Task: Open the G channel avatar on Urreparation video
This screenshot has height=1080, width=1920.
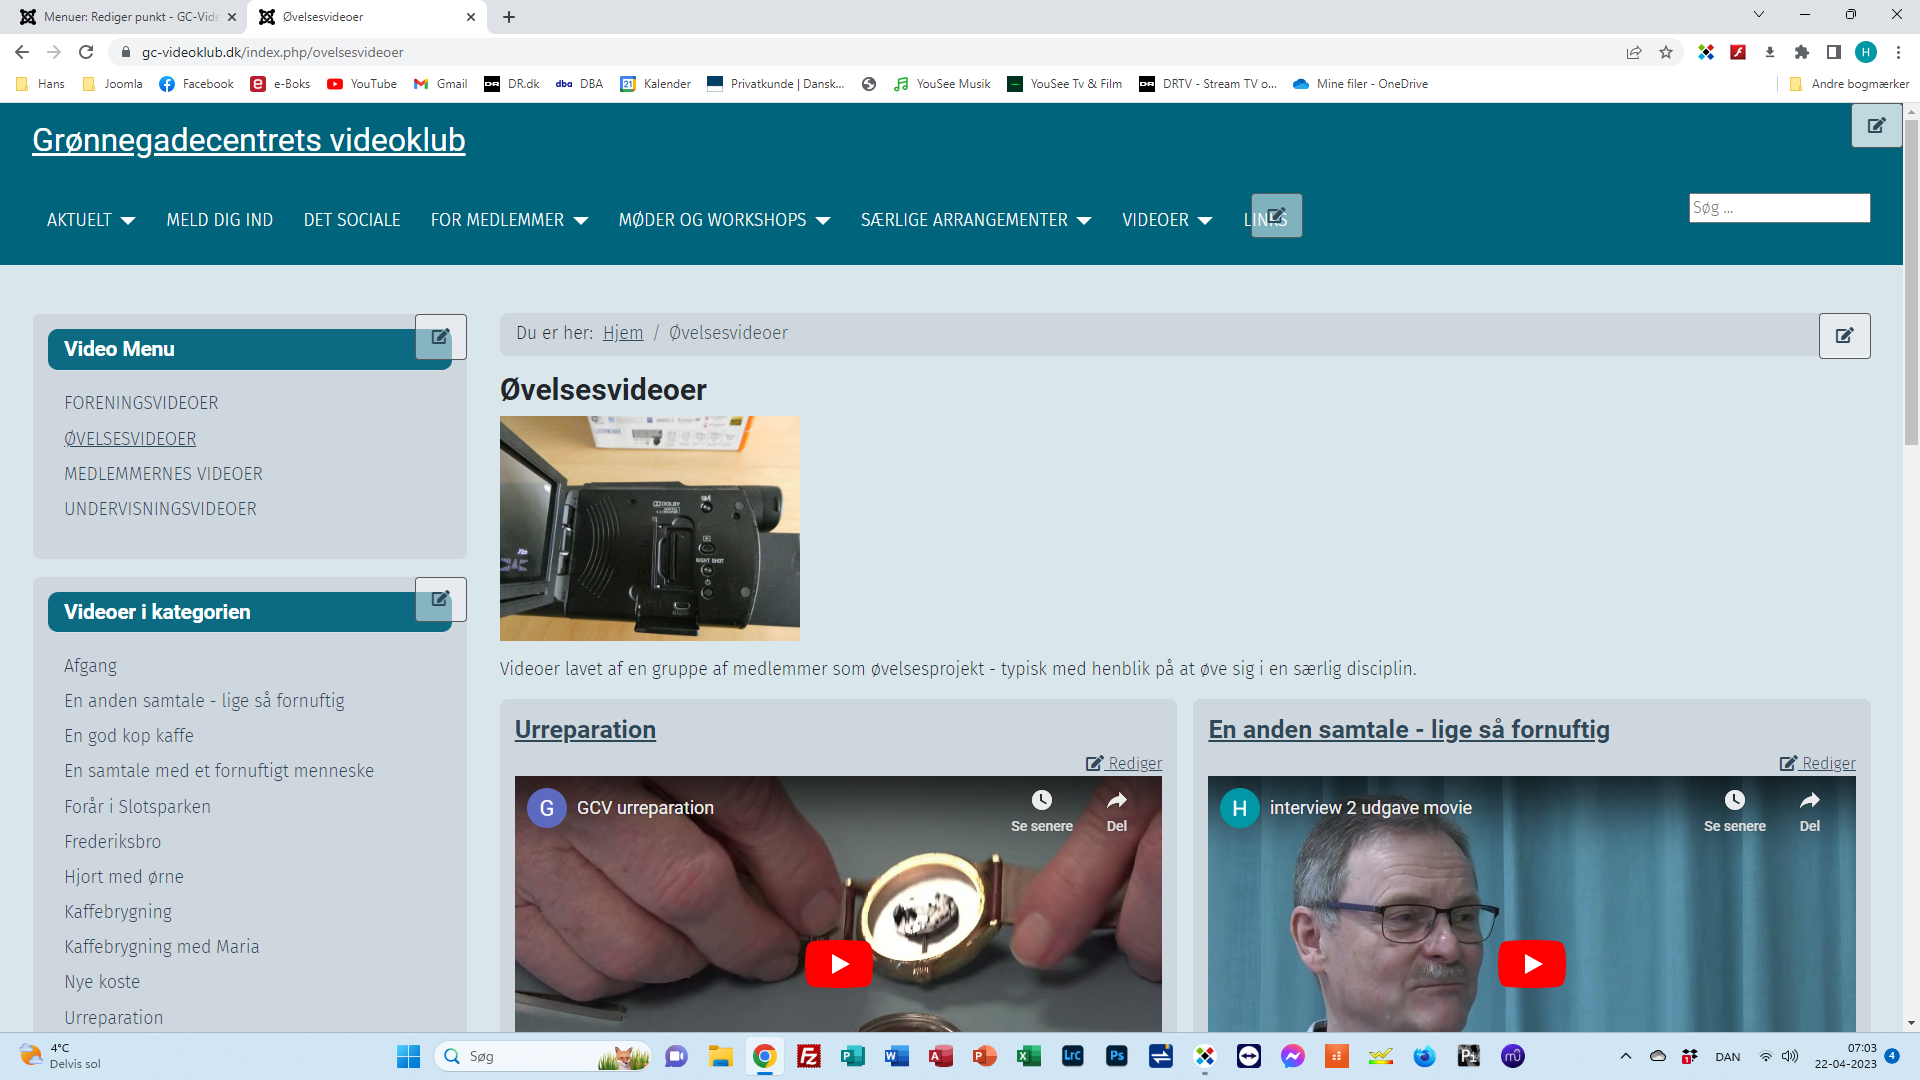Action: [547, 808]
